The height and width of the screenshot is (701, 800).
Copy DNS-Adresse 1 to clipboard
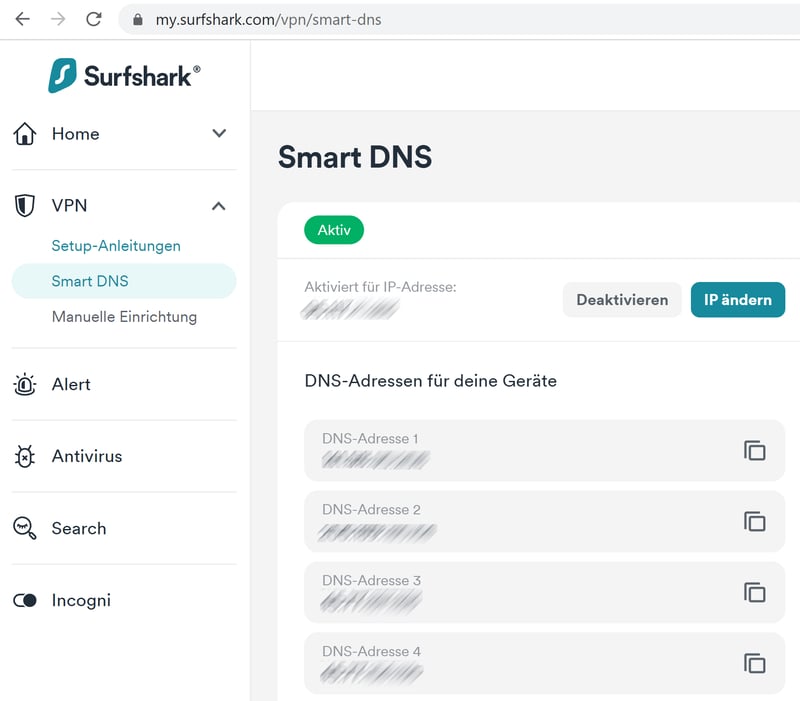tap(754, 450)
